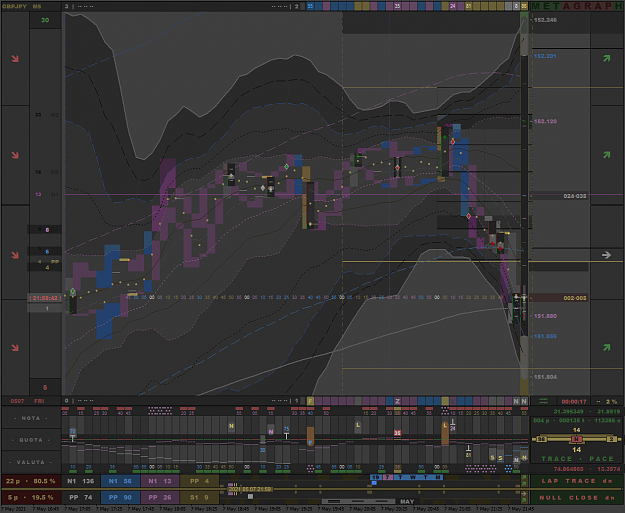
Task: Click the 0507 FRI date label
Action: tap(28, 401)
